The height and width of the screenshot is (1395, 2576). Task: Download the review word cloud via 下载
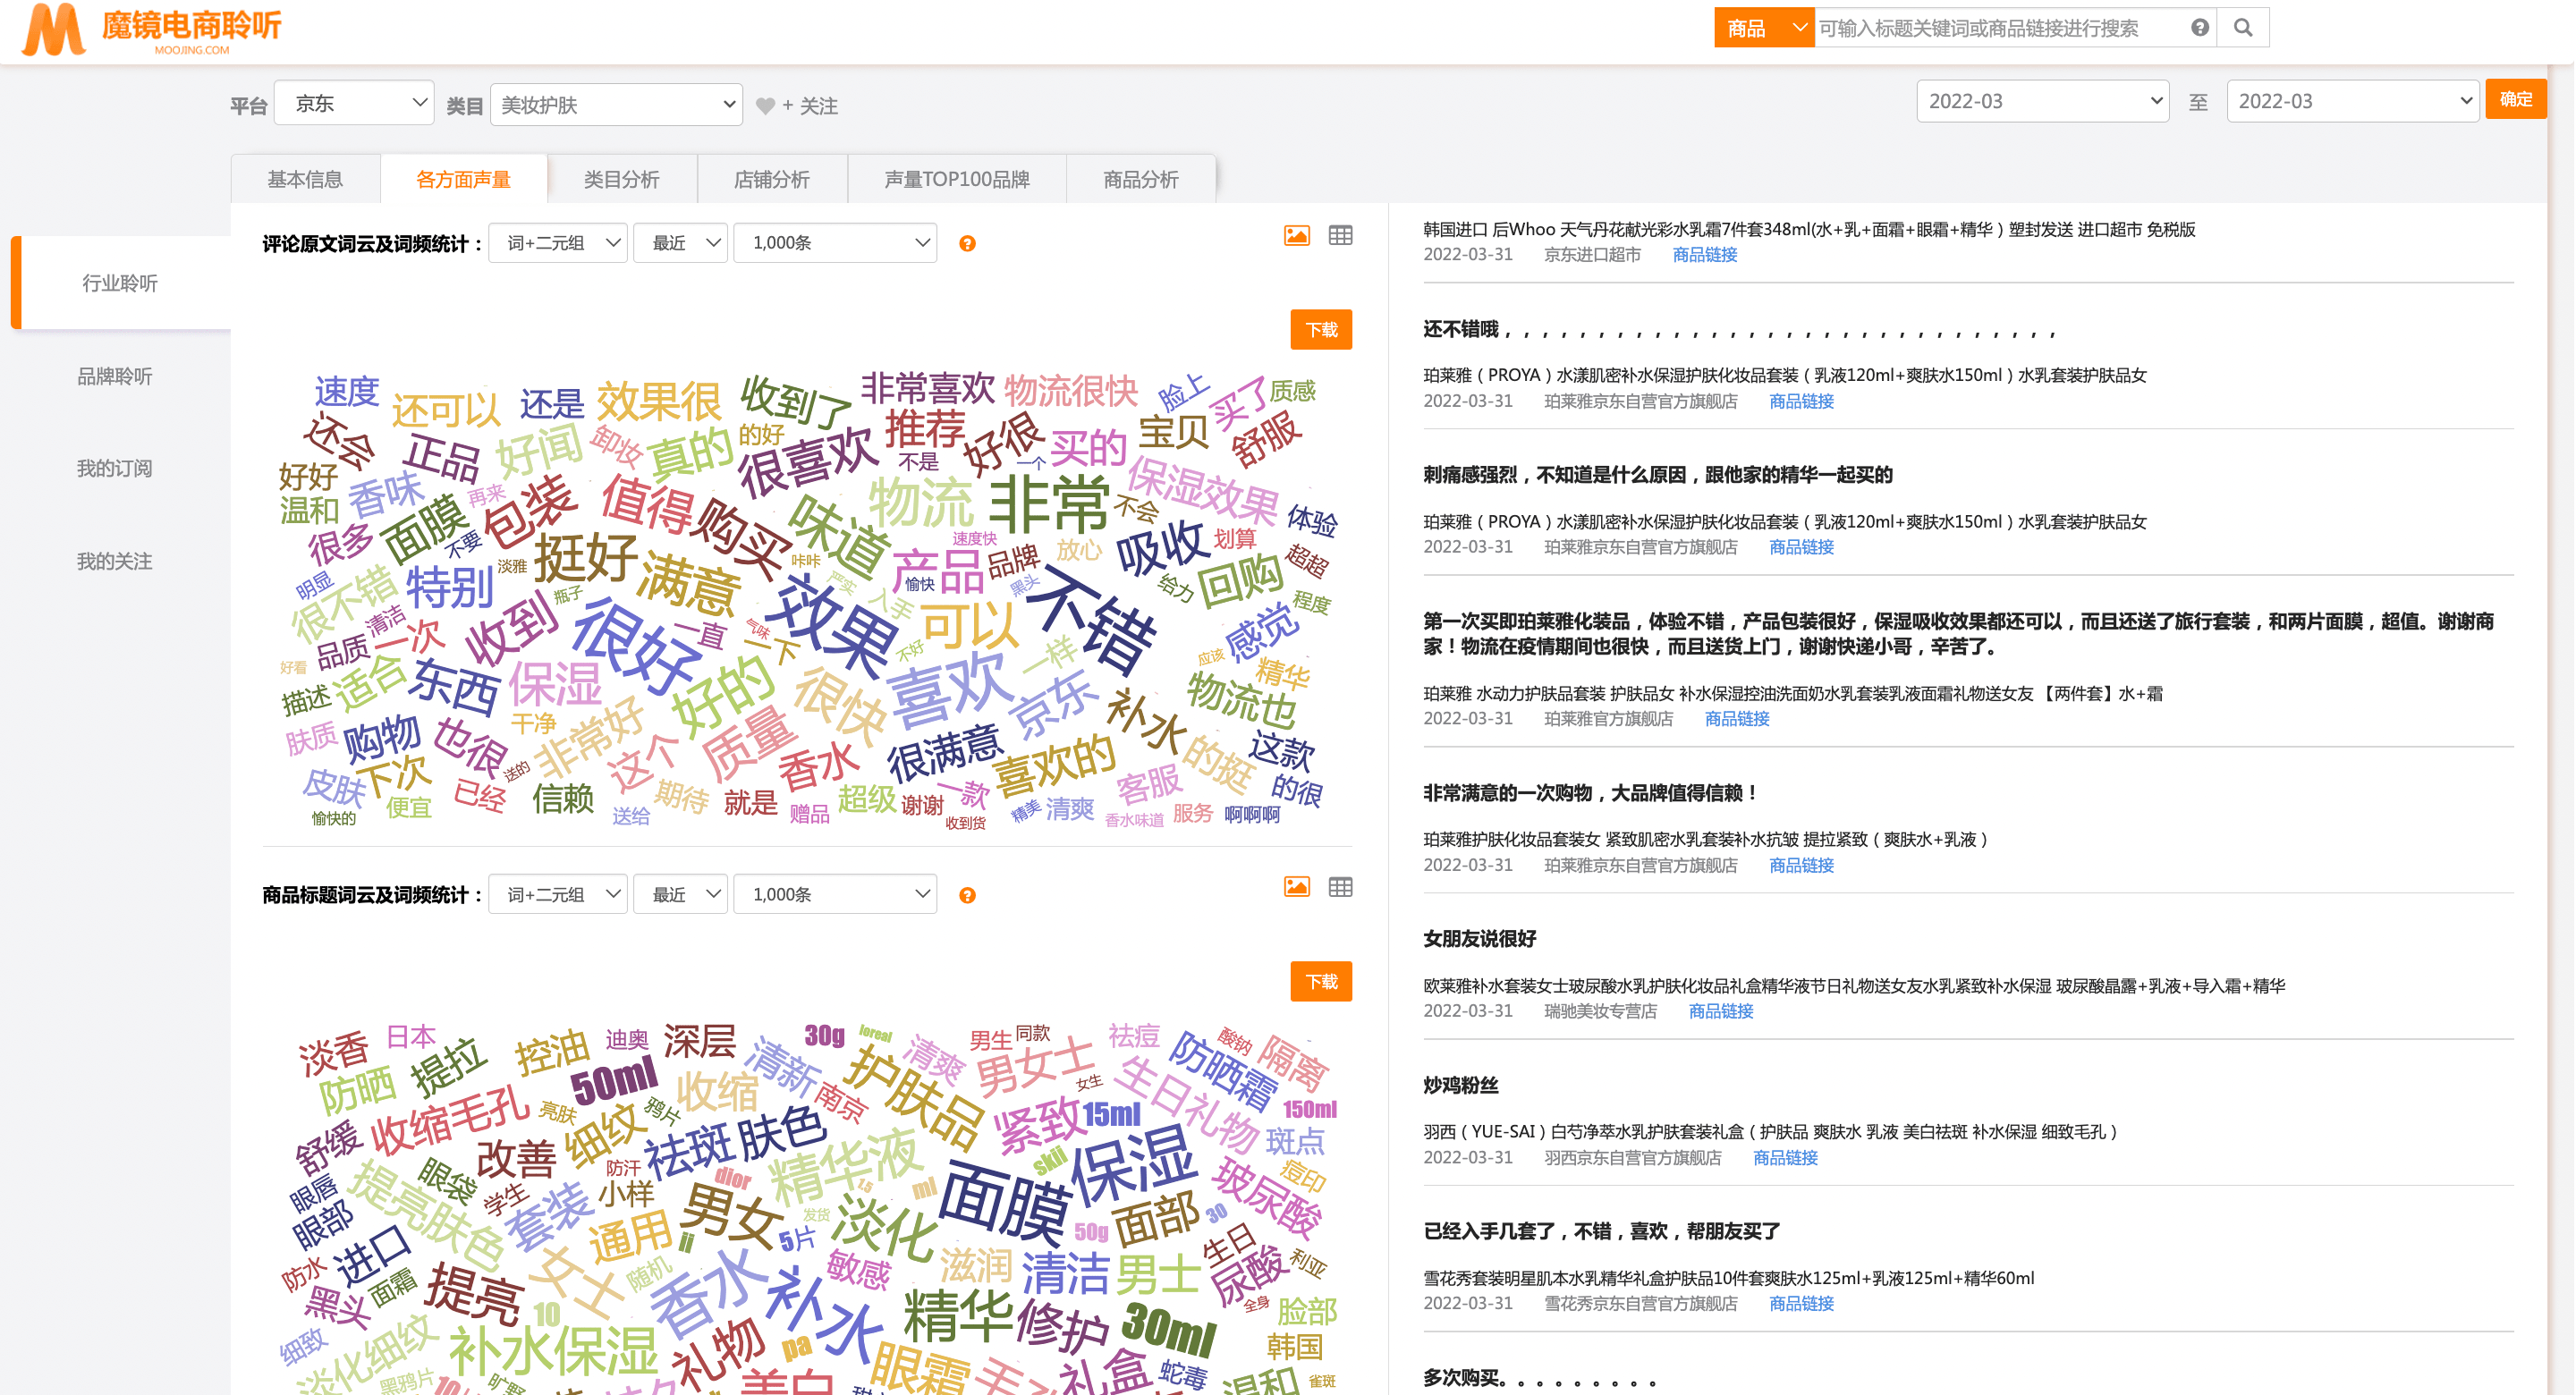(1320, 330)
